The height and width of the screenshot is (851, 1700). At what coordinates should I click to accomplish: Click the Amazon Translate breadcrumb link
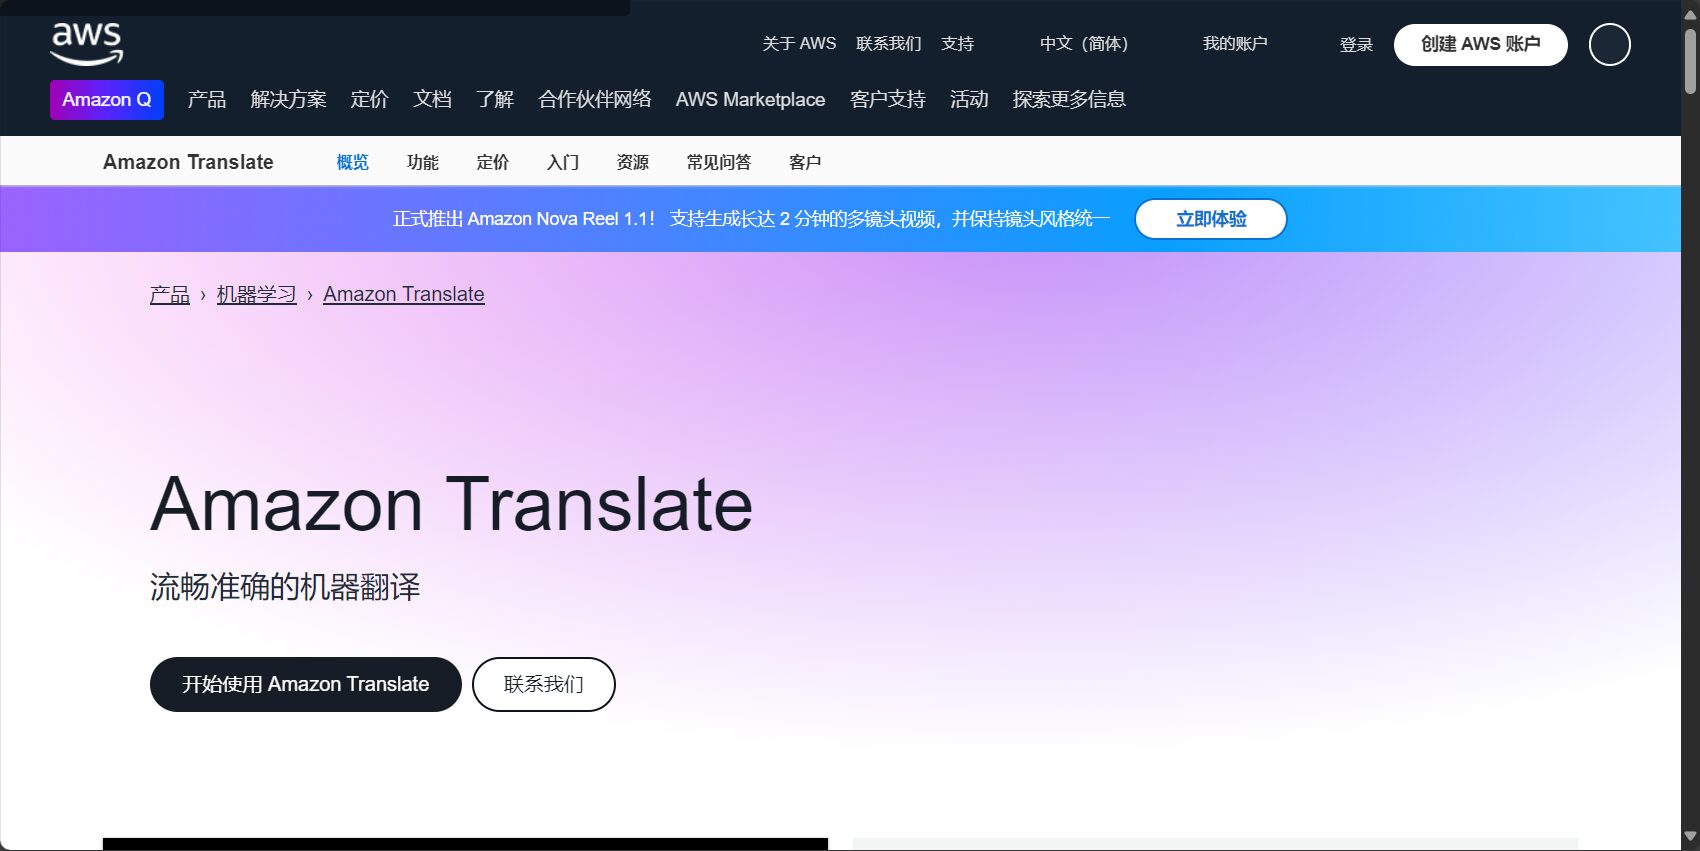404,295
